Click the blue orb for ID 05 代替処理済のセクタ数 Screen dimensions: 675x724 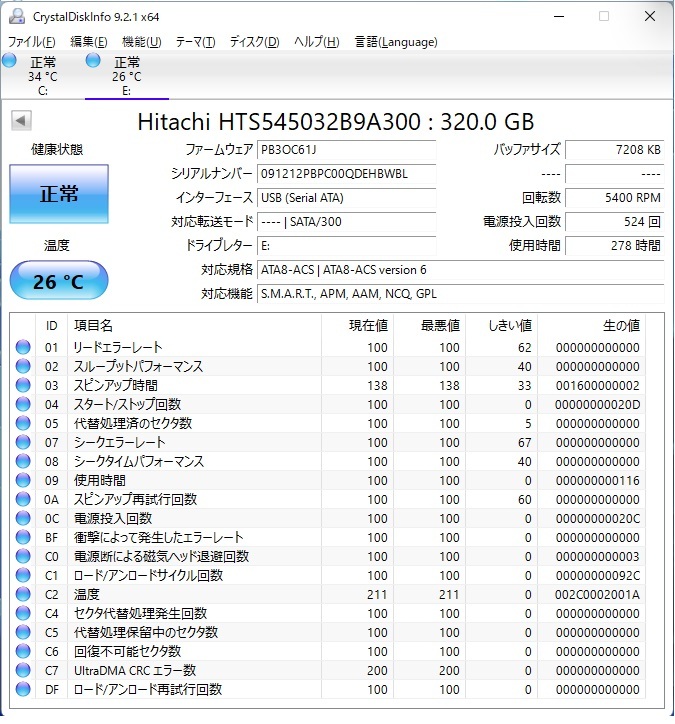[x=23, y=423]
